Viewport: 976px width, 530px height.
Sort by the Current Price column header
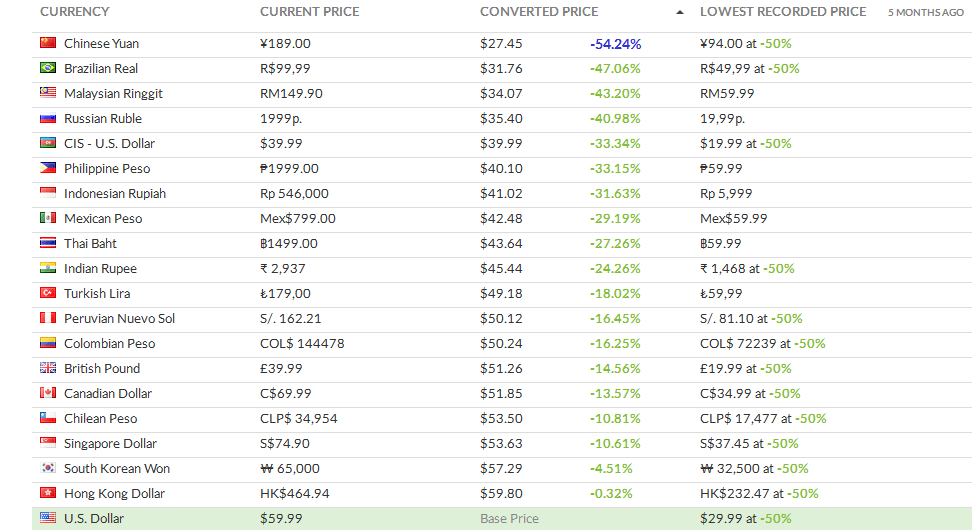(x=309, y=12)
